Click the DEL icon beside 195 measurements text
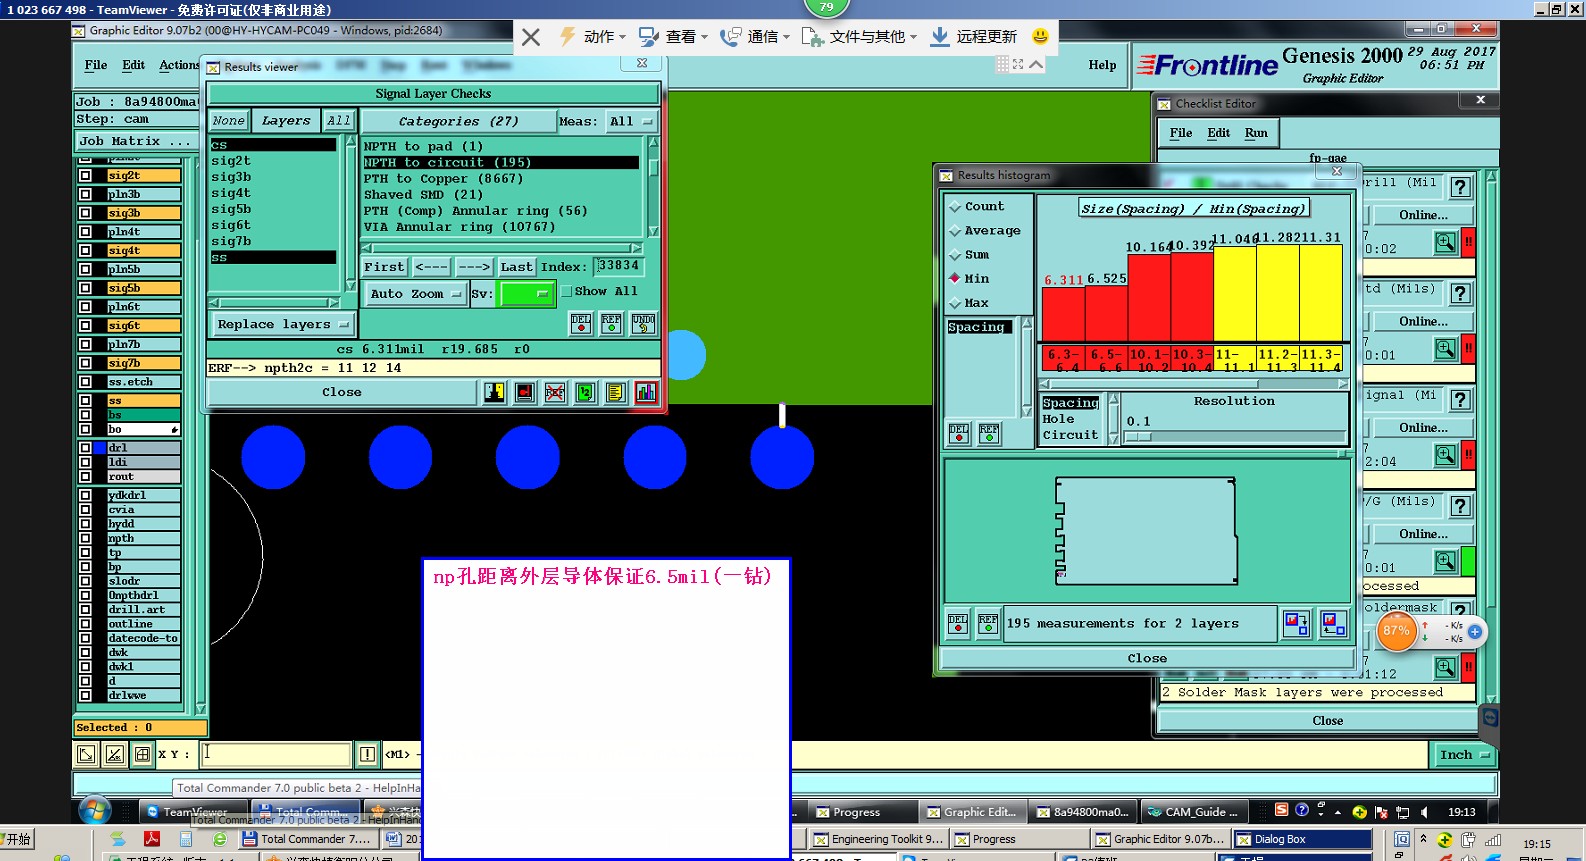 tap(958, 624)
